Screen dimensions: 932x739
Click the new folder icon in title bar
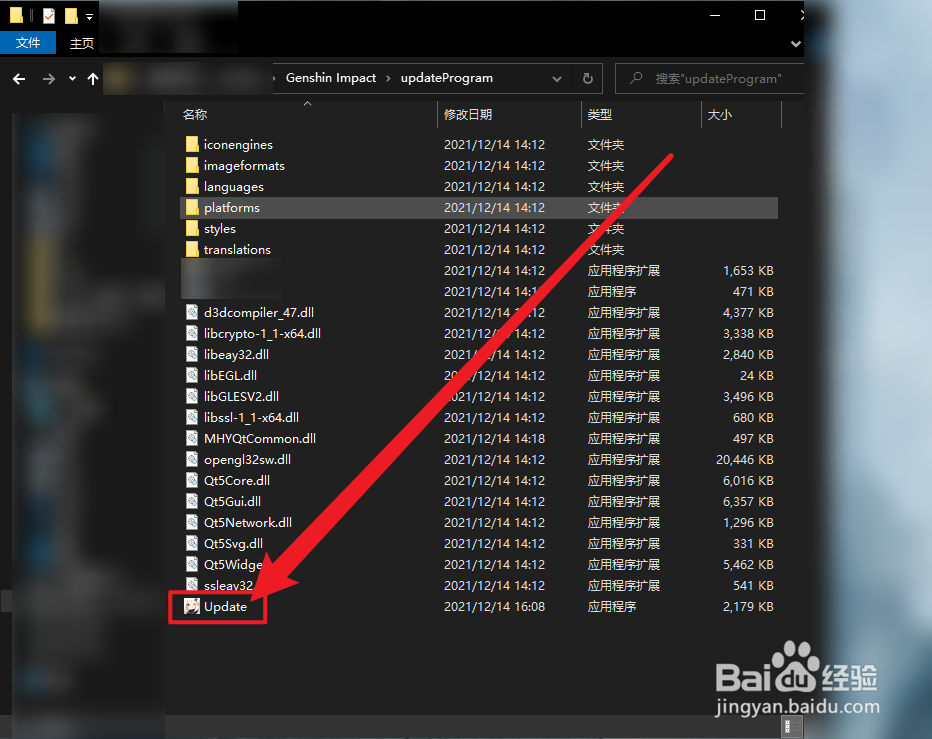point(71,15)
